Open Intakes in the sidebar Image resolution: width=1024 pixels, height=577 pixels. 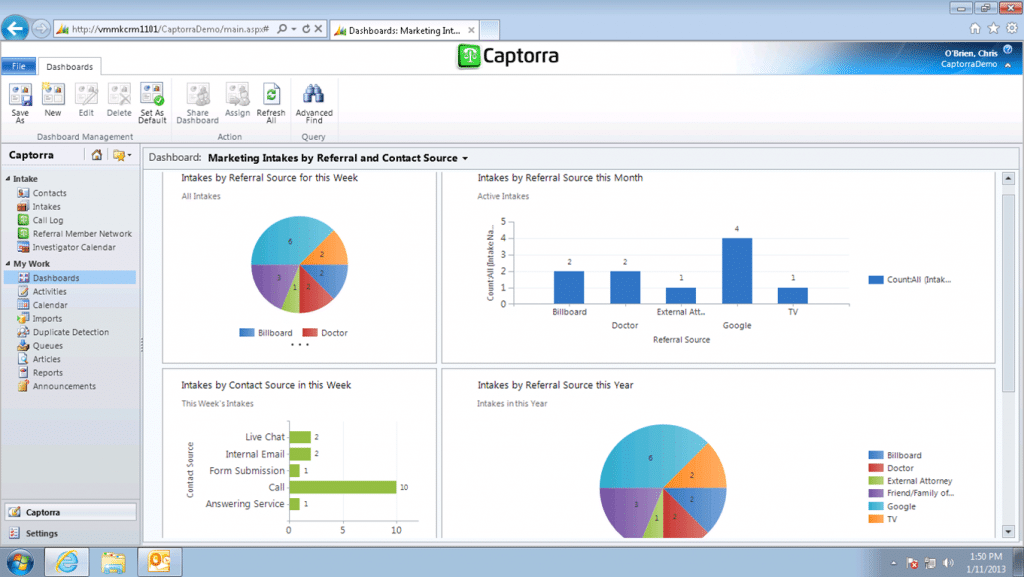click(x=46, y=207)
